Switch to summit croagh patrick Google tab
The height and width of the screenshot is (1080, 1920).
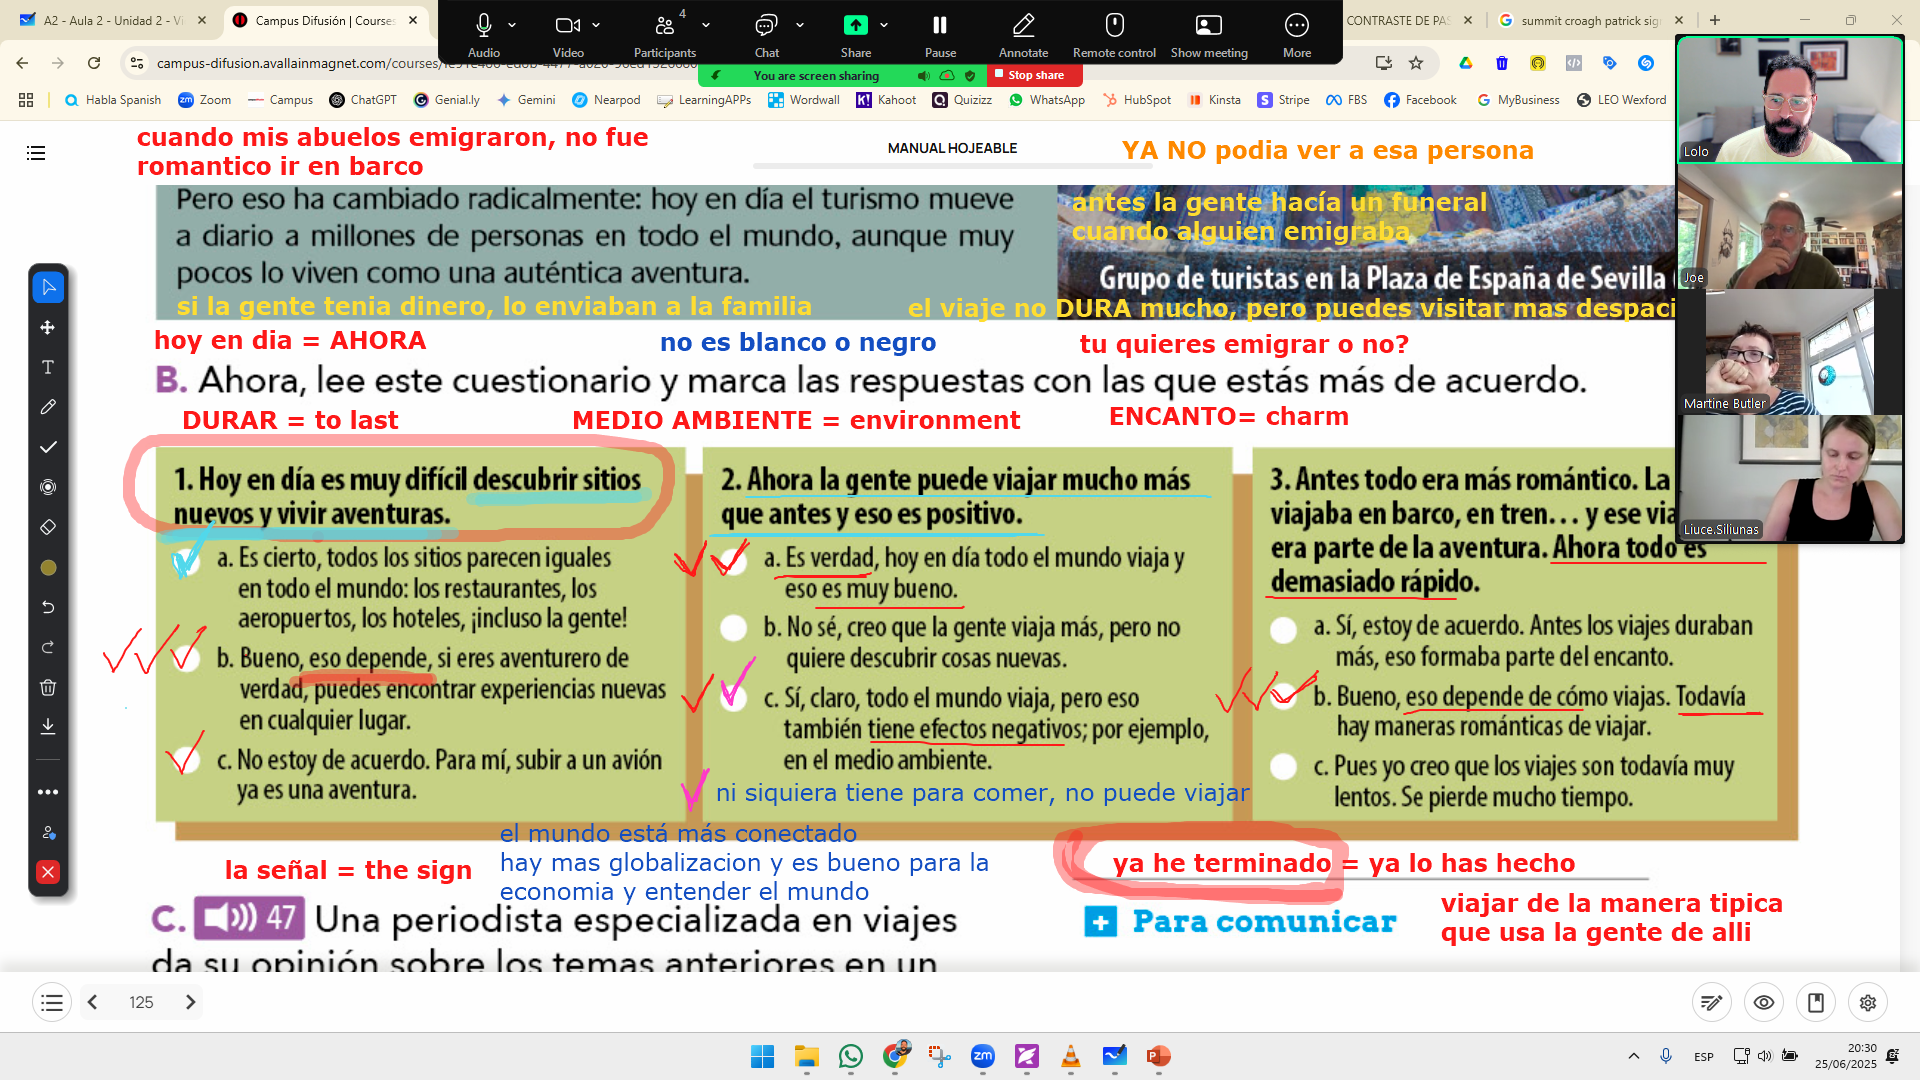coord(1590,20)
